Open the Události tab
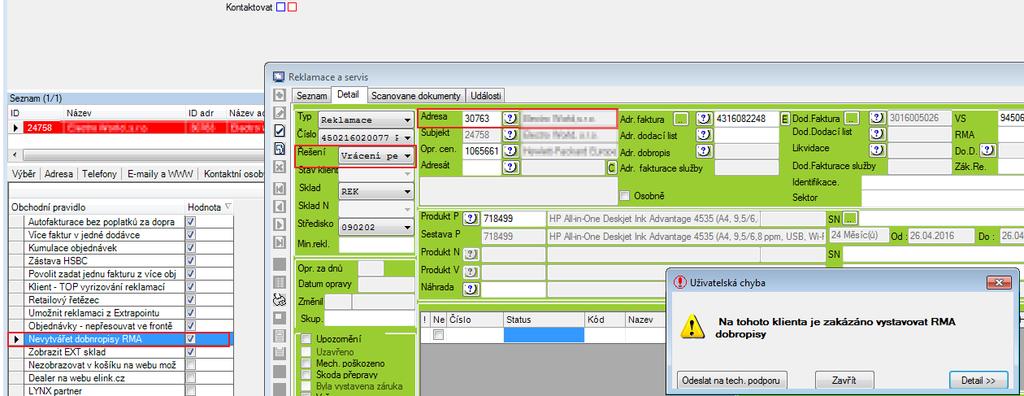 click(x=485, y=95)
